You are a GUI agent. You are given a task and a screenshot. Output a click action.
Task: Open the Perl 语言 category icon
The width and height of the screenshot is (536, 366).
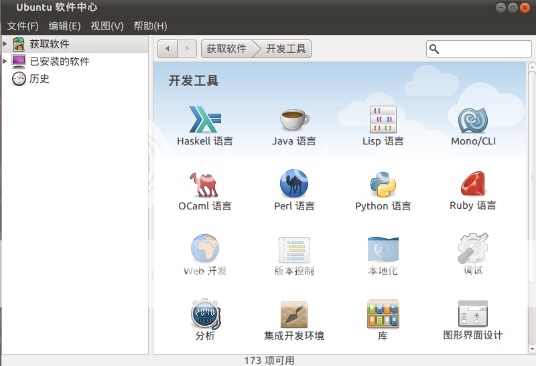pyautogui.click(x=294, y=183)
